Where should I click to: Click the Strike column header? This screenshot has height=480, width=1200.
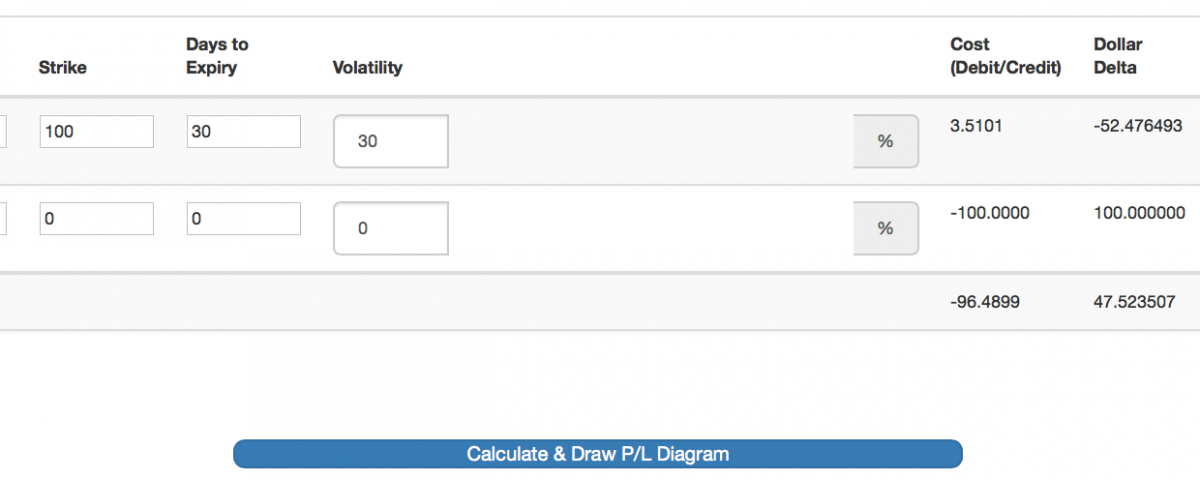[x=62, y=68]
